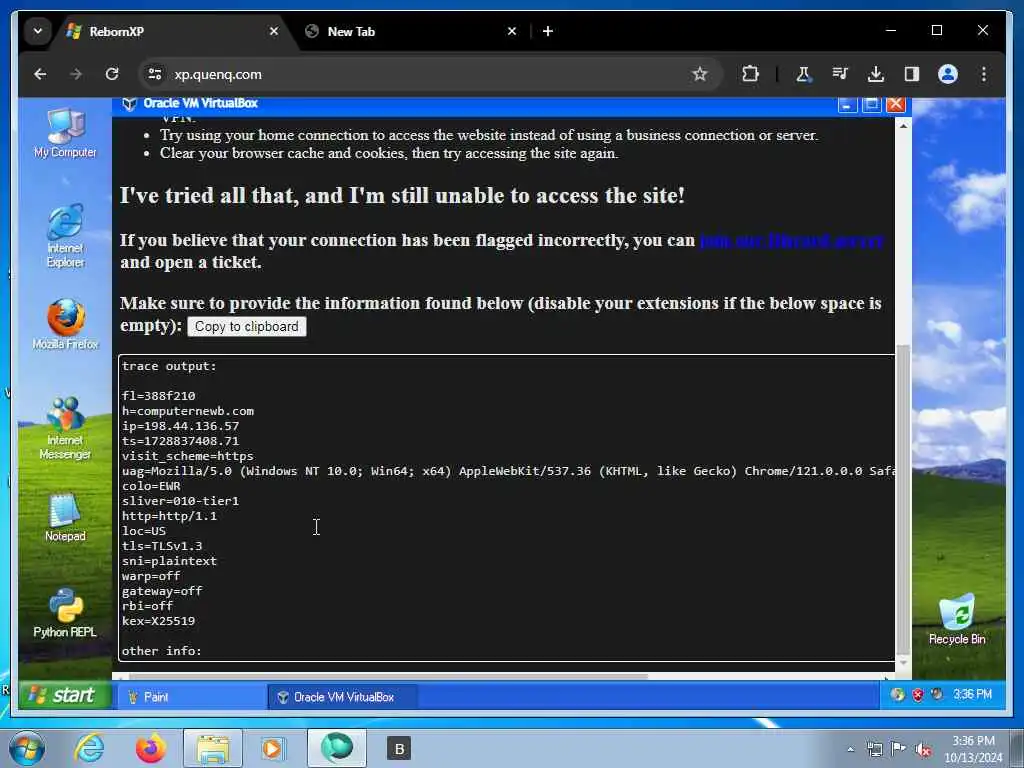Click red shield icon in XP tray
Image resolution: width=1024 pixels, height=768 pixels.
point(918,695)
